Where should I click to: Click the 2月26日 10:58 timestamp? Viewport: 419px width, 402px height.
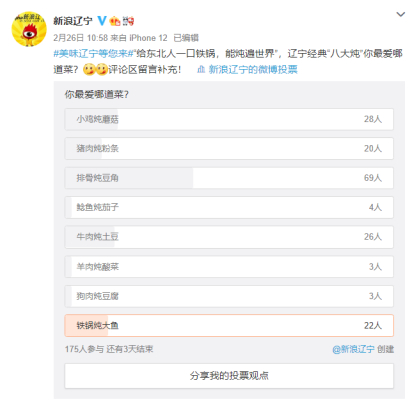[x=80, y=38]
